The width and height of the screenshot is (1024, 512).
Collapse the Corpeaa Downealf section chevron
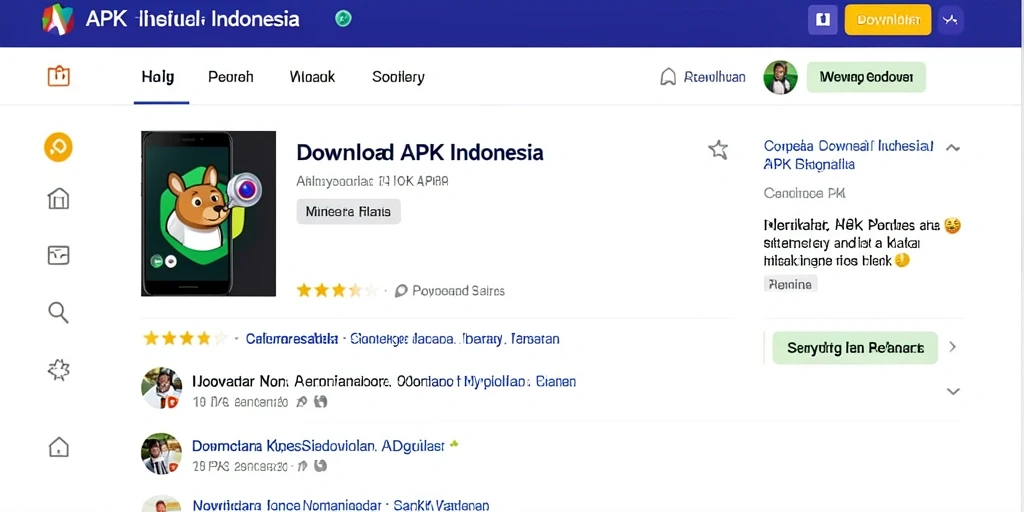(953, 148)
